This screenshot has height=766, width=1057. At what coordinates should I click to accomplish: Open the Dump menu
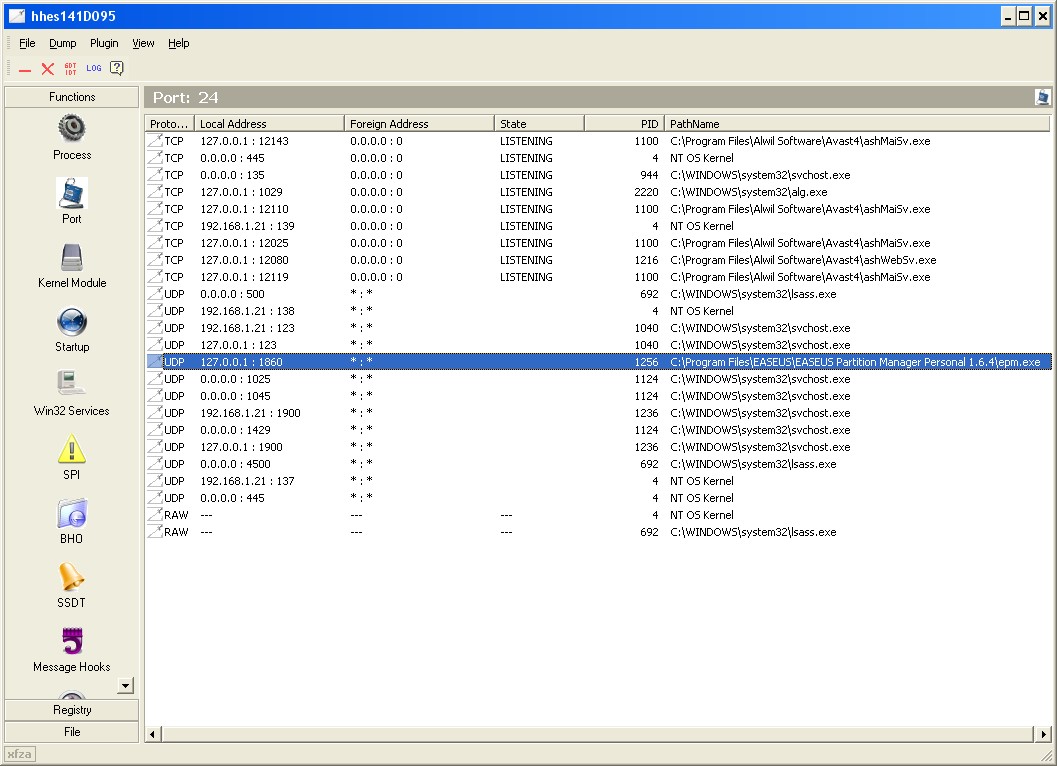coord(63,43)
